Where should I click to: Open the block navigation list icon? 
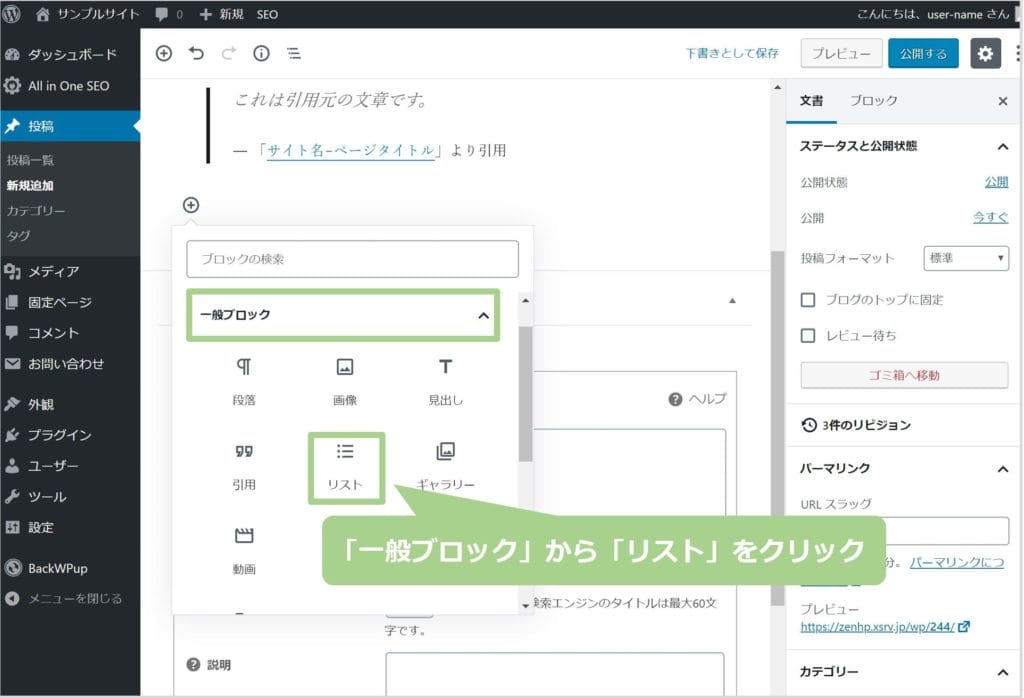coord(294,54)
